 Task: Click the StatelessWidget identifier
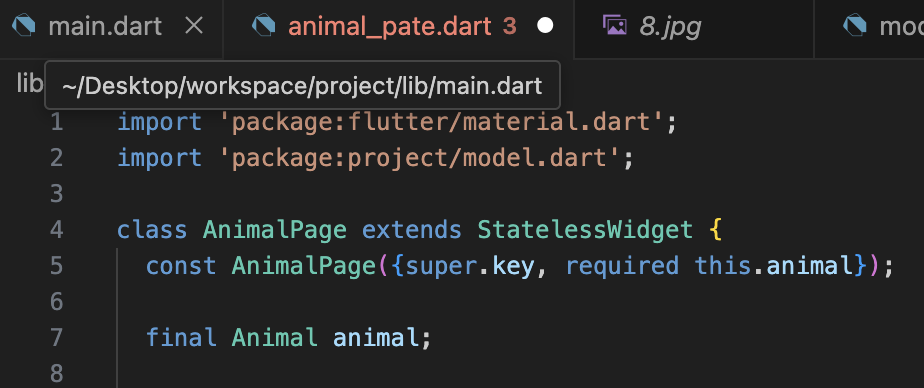[585, 231]
